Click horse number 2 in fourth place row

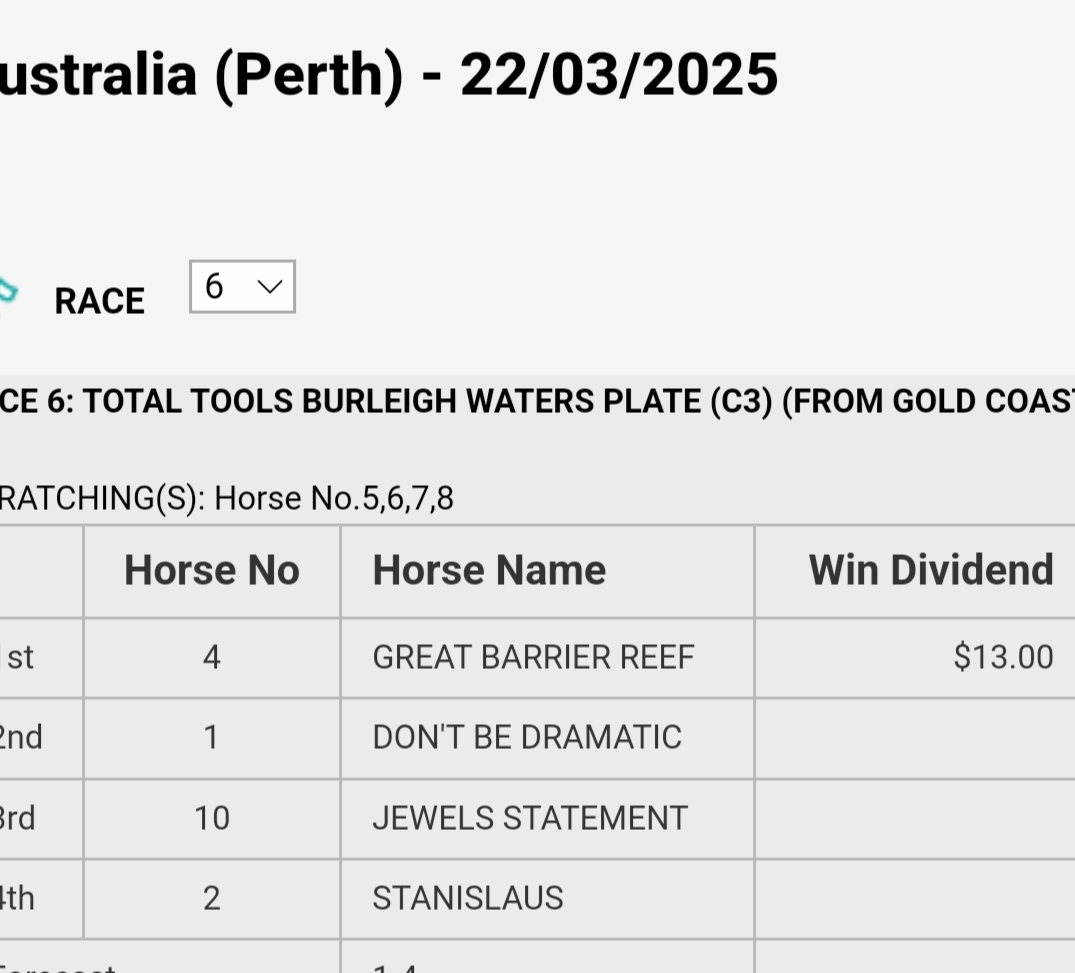tap(212, 899)
